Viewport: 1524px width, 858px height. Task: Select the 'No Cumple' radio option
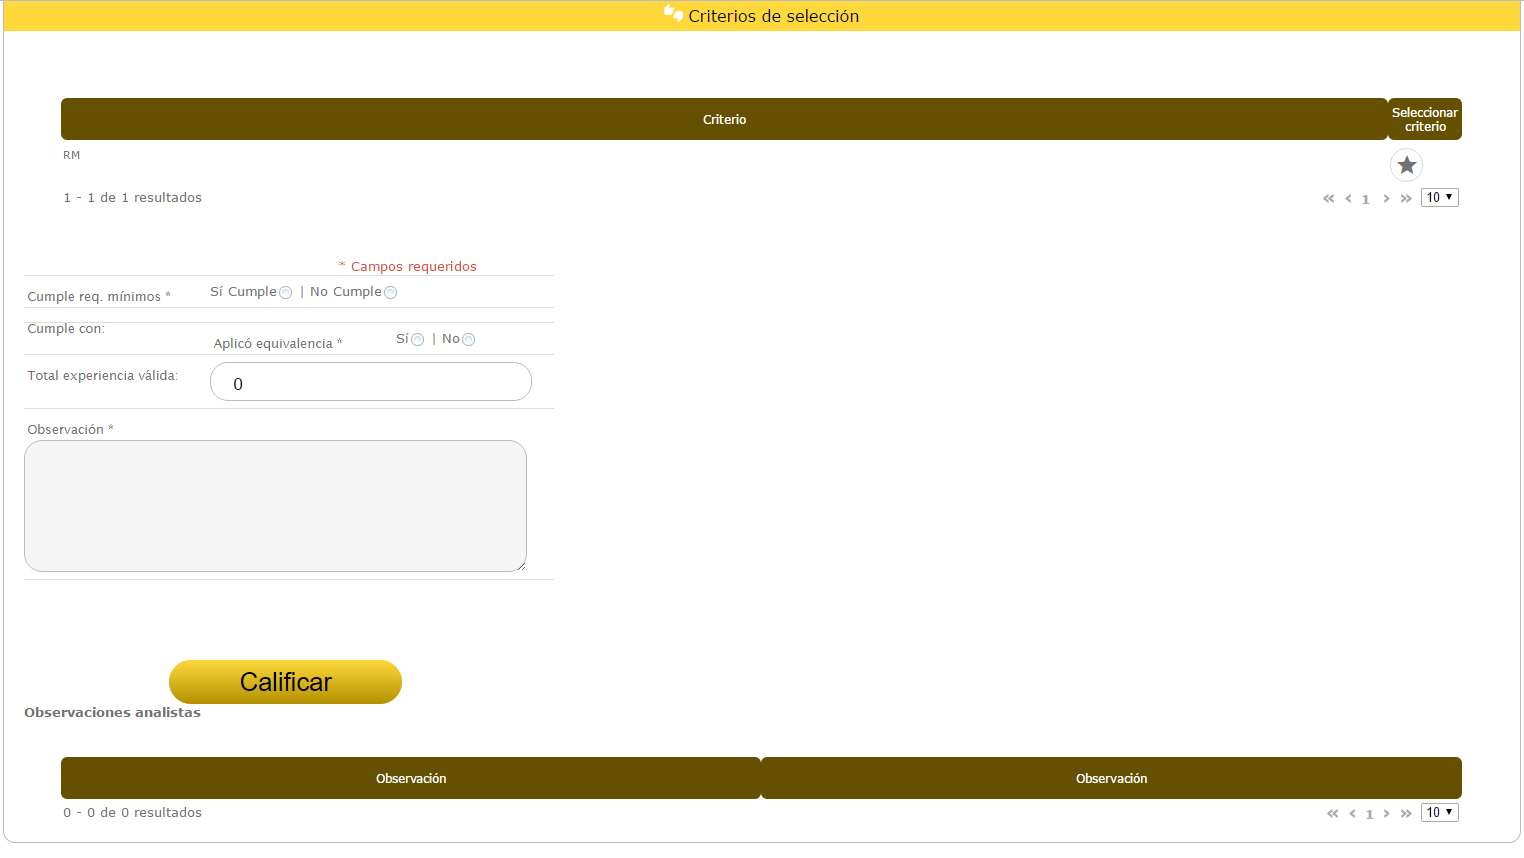tap(391, 293)
